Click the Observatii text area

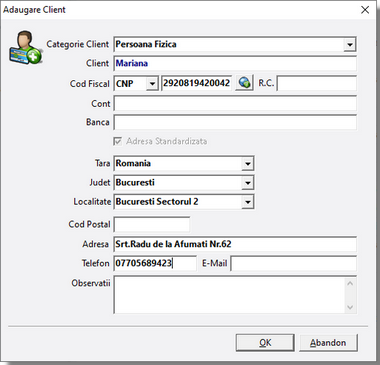point(229,295)
